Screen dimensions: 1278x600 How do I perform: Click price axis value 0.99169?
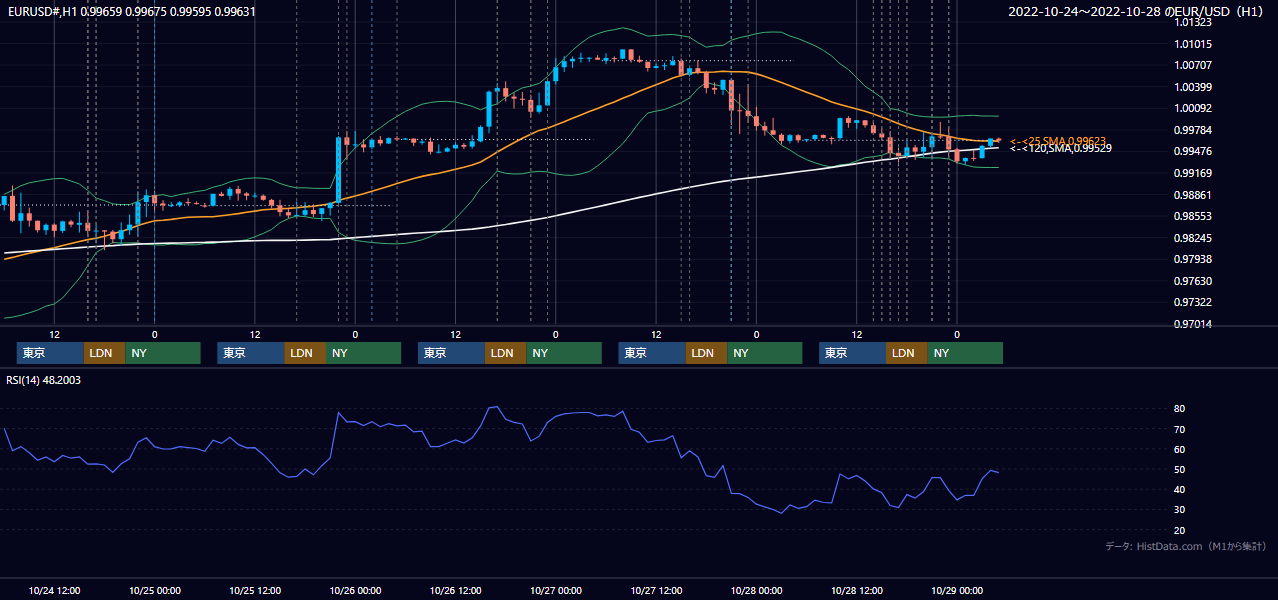tap(1192, 173)
